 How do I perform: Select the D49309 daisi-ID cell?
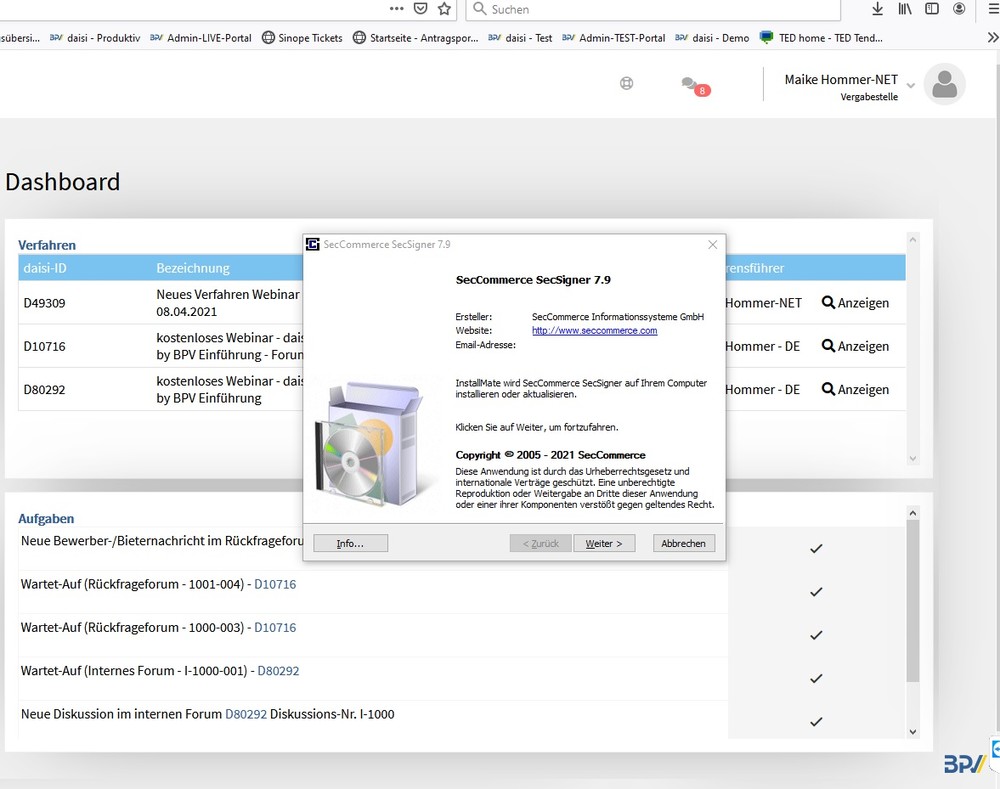pyautogui.click(x=44, y=303)
